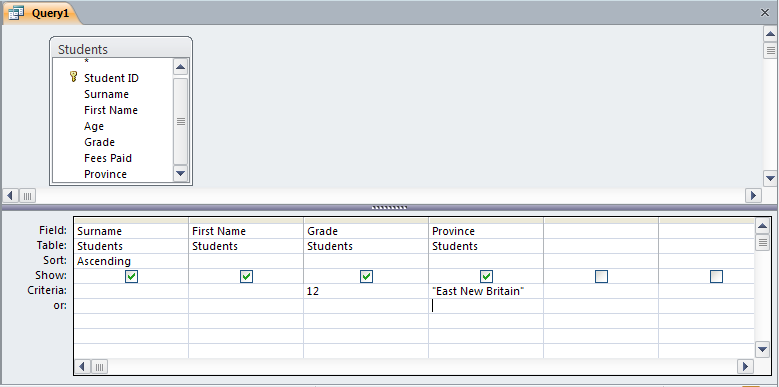Click the Student ID primary key icon

(x=74, y=77)
